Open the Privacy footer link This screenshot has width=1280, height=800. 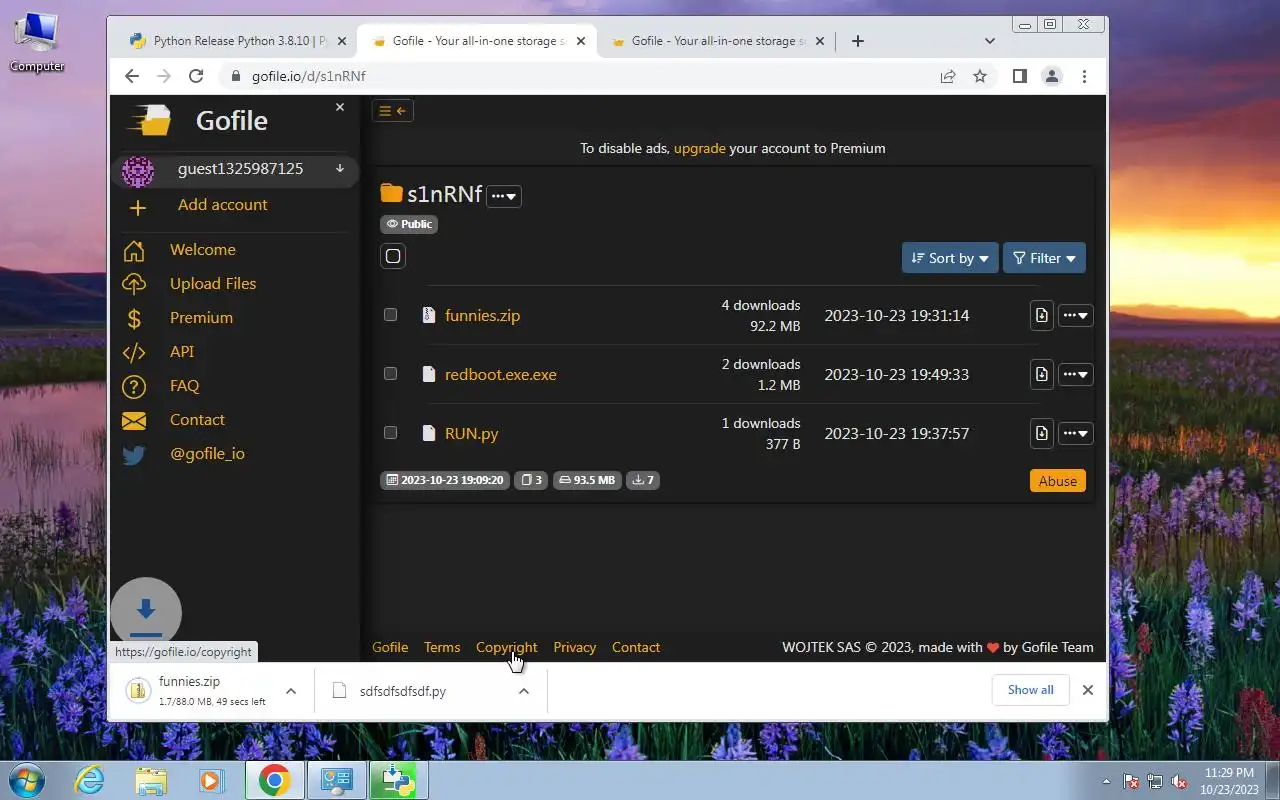point(575,647)
